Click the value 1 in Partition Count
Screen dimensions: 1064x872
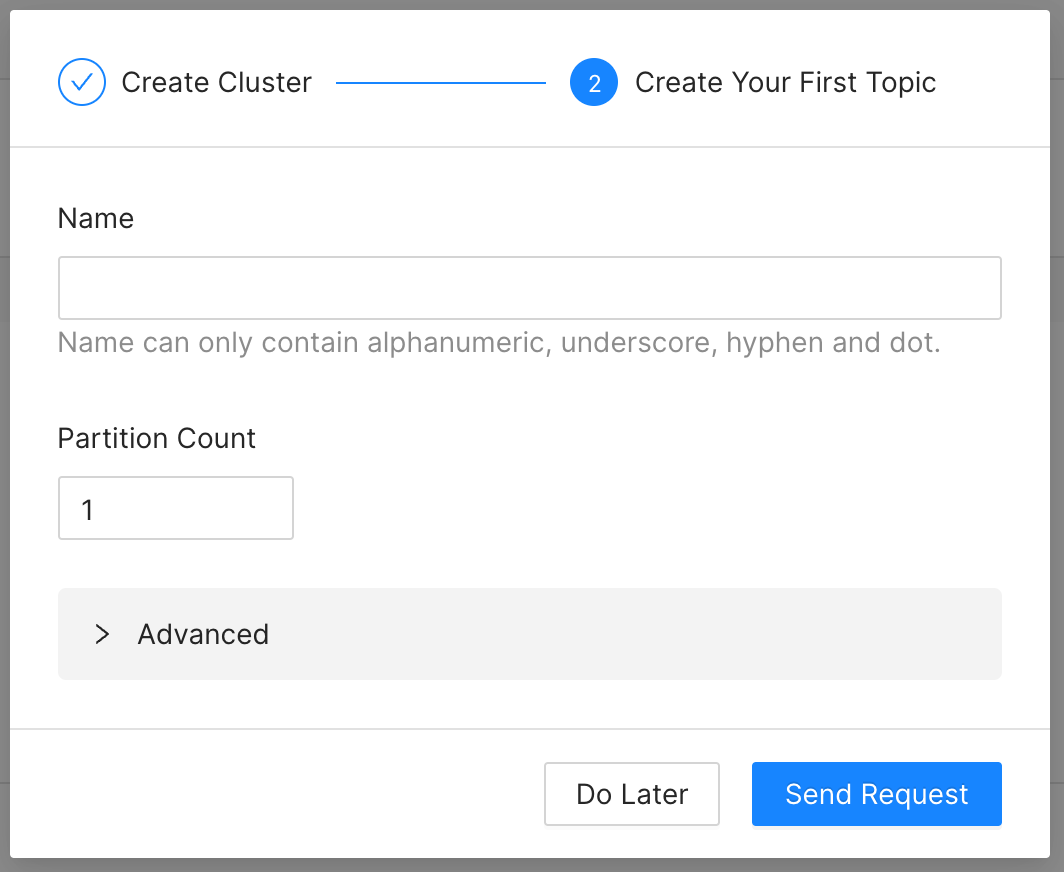[x=87, y=509]
